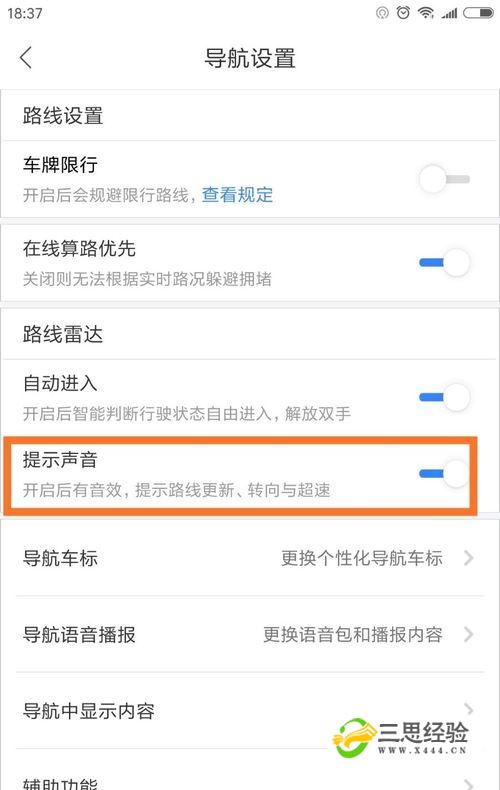Viewport: 500px width, 790px height.
Task: Tap the battery indicator icon
Action: [x=479, y=13]
